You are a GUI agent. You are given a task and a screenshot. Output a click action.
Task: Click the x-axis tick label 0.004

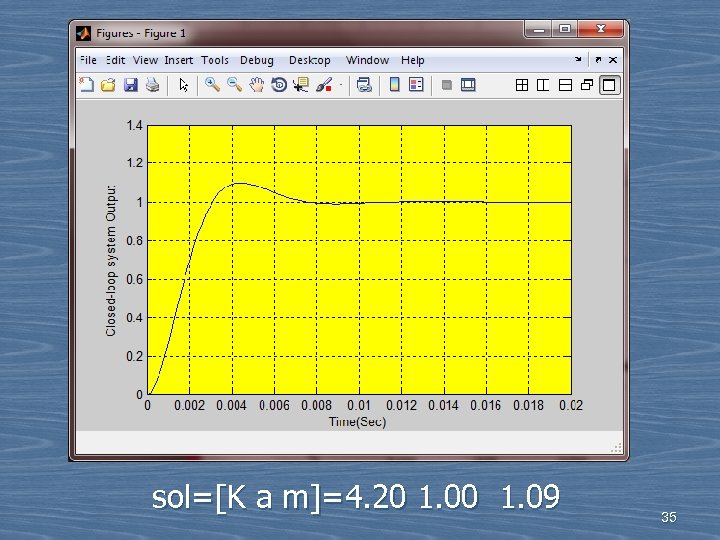[231, 405]
